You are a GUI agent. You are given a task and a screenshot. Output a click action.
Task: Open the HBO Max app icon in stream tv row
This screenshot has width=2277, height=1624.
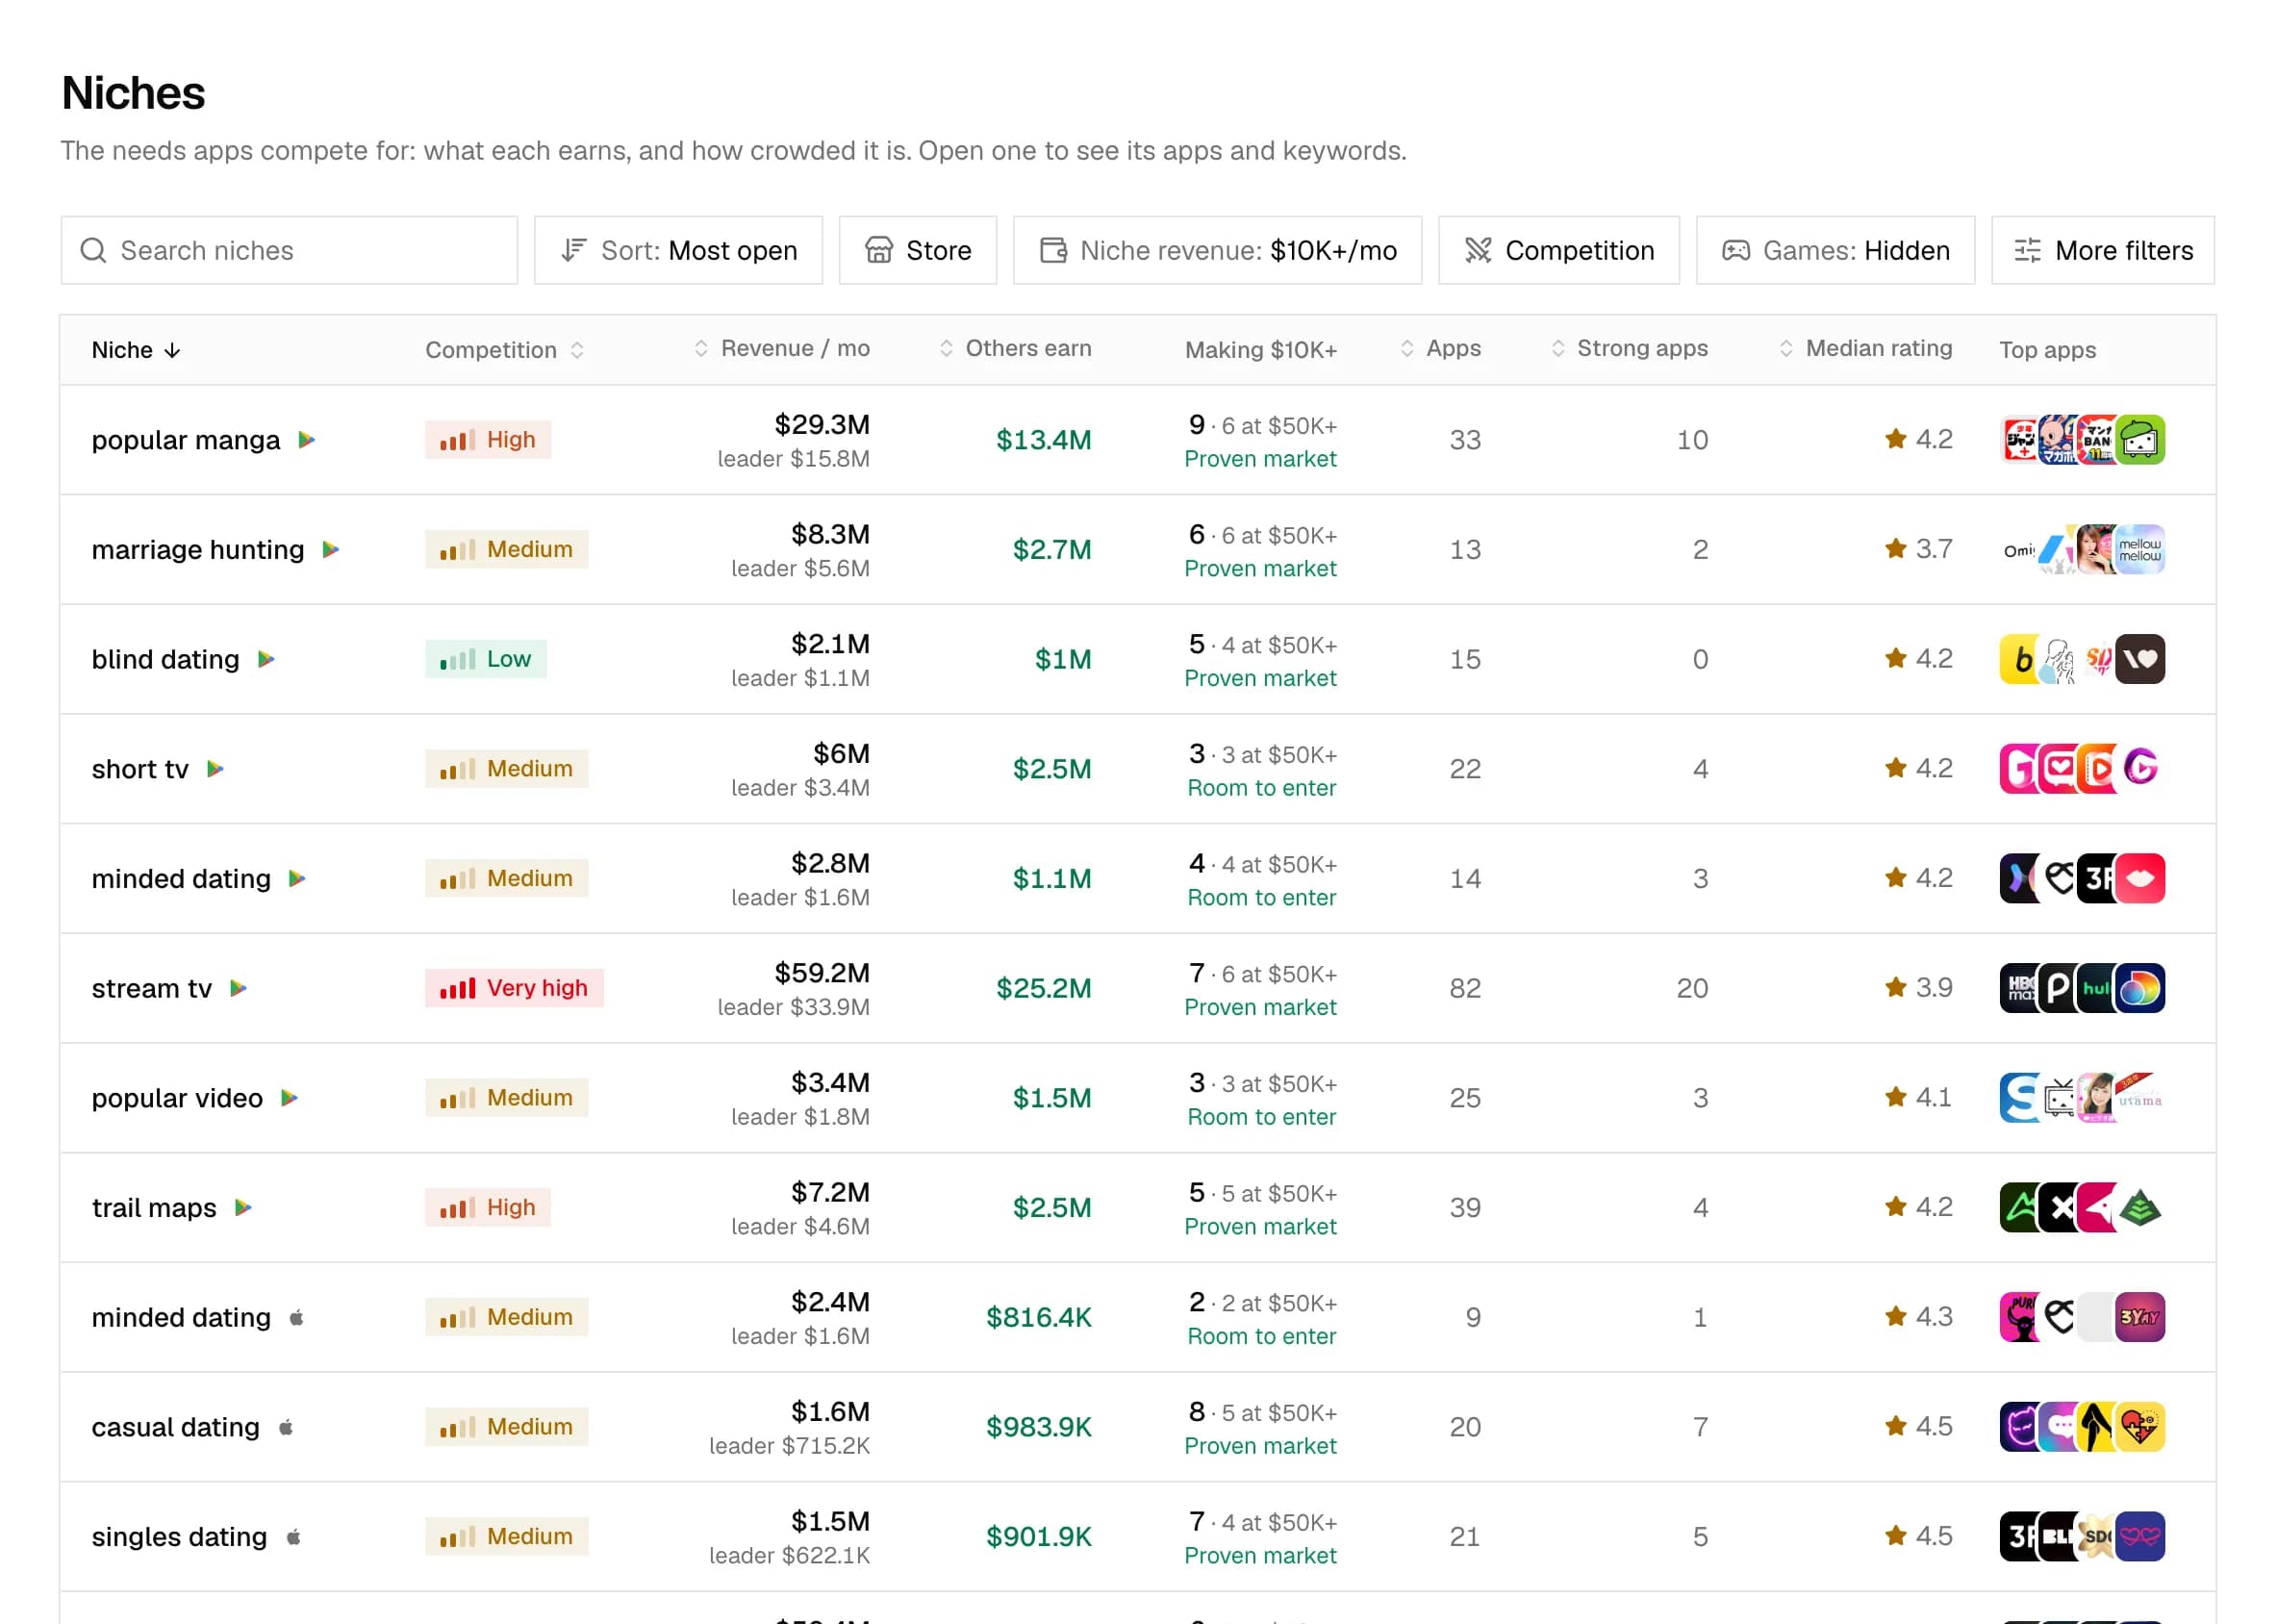[2018, 988]
